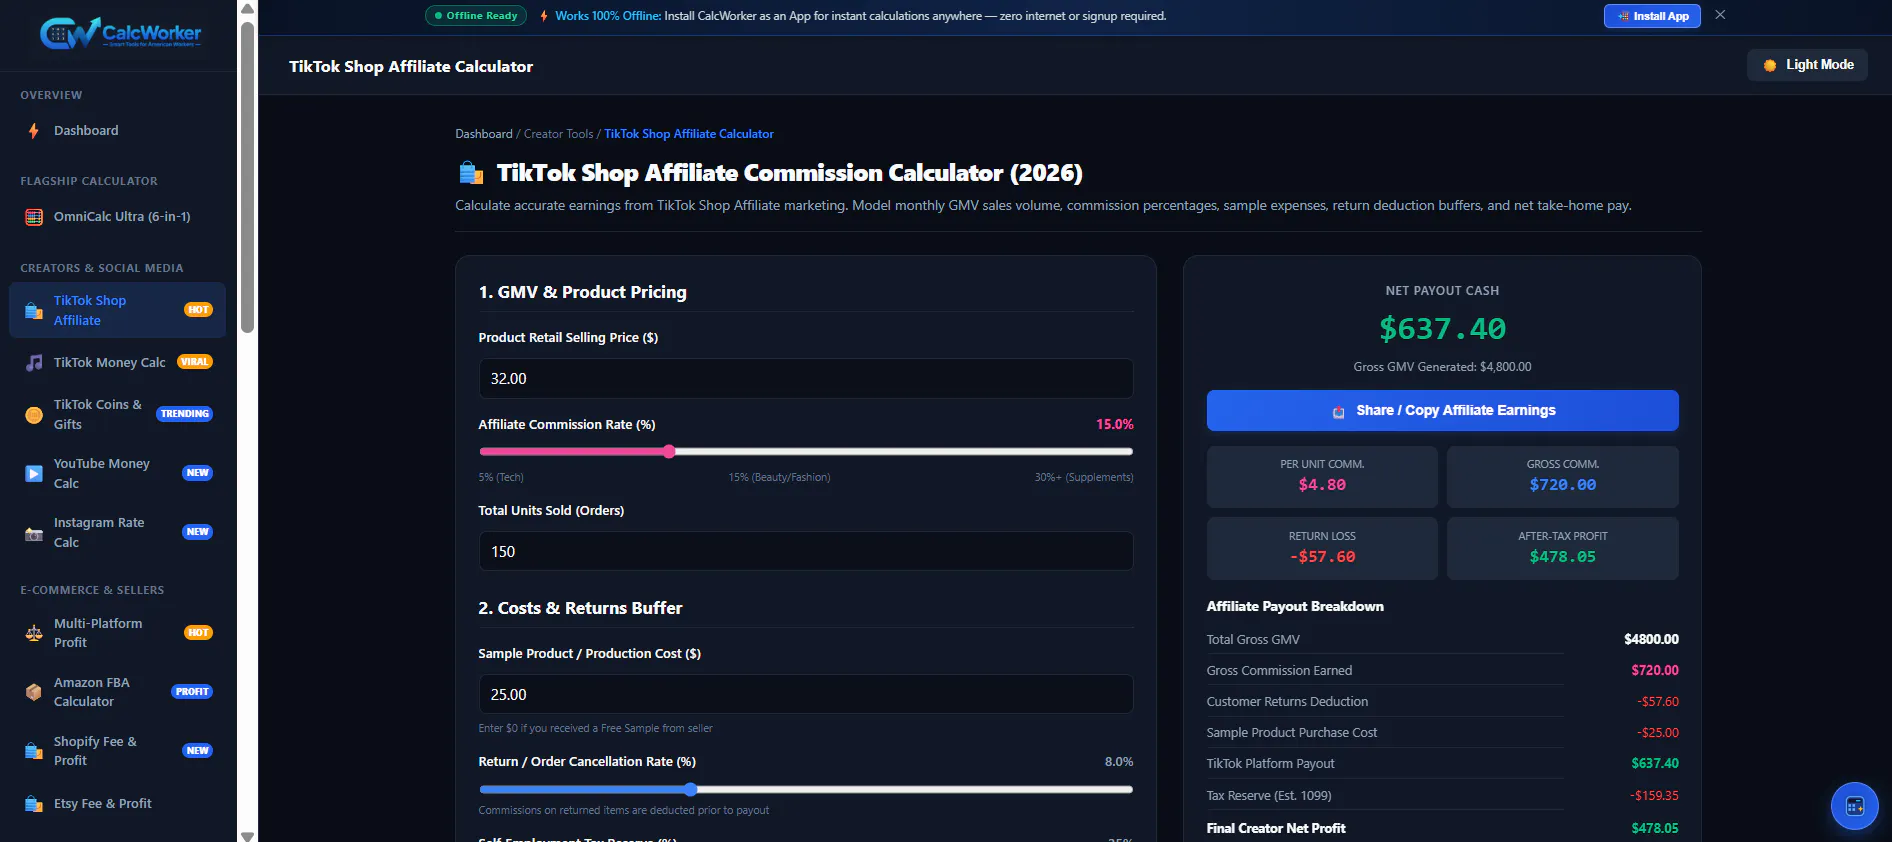Click the YouTube Money Calc play icon
This screenshot has width=1892, height=842.
pyautogui.click(x=34, y=474)
